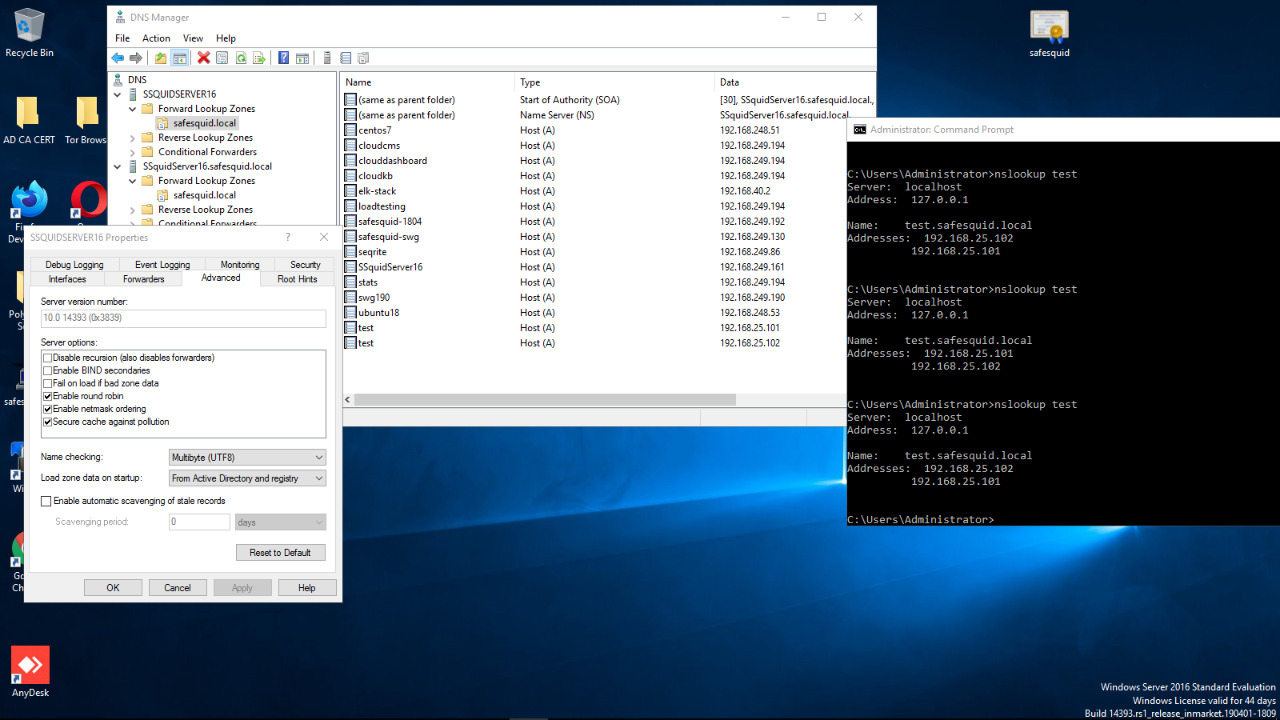Image resolution: width=1280 pixels, height=720 pixels.
Task: Switch to the Monitoring tab
Action: [x=240, y=265]
